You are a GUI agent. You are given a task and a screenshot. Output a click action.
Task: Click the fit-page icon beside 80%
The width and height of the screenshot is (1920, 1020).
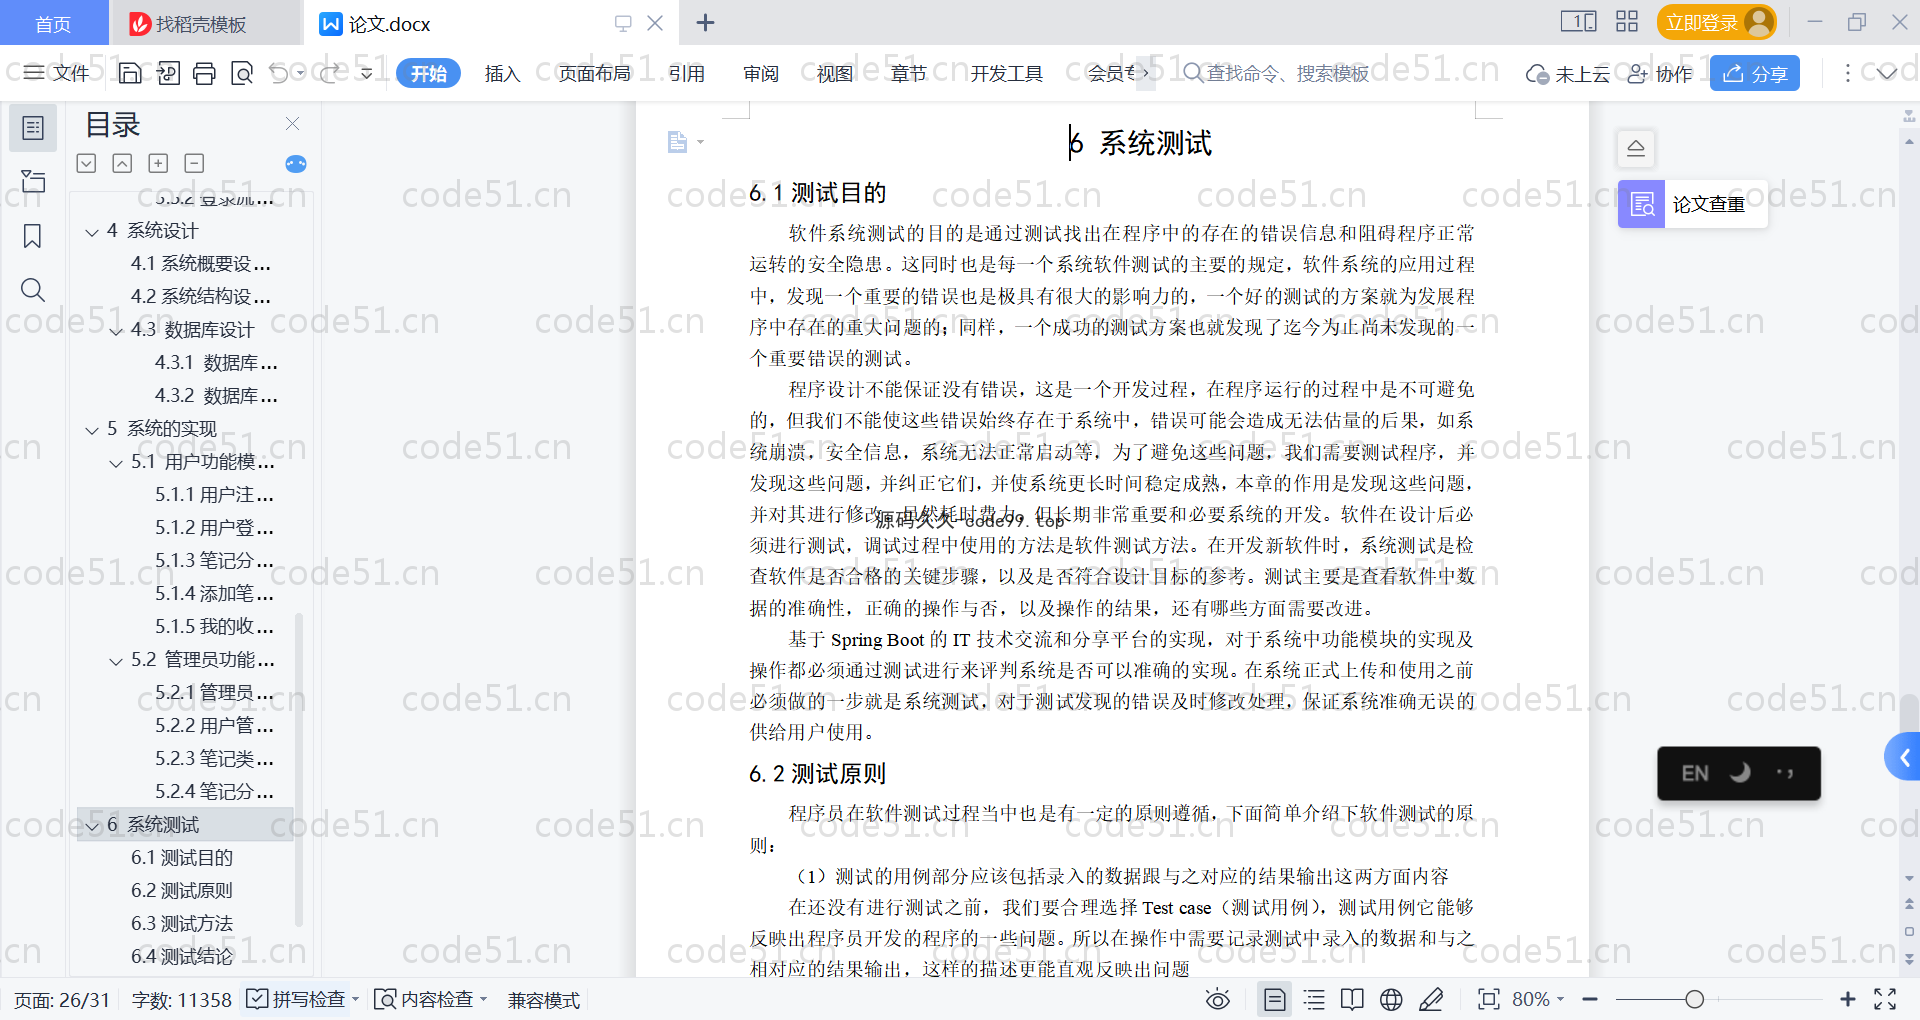tap(1488, 999)
